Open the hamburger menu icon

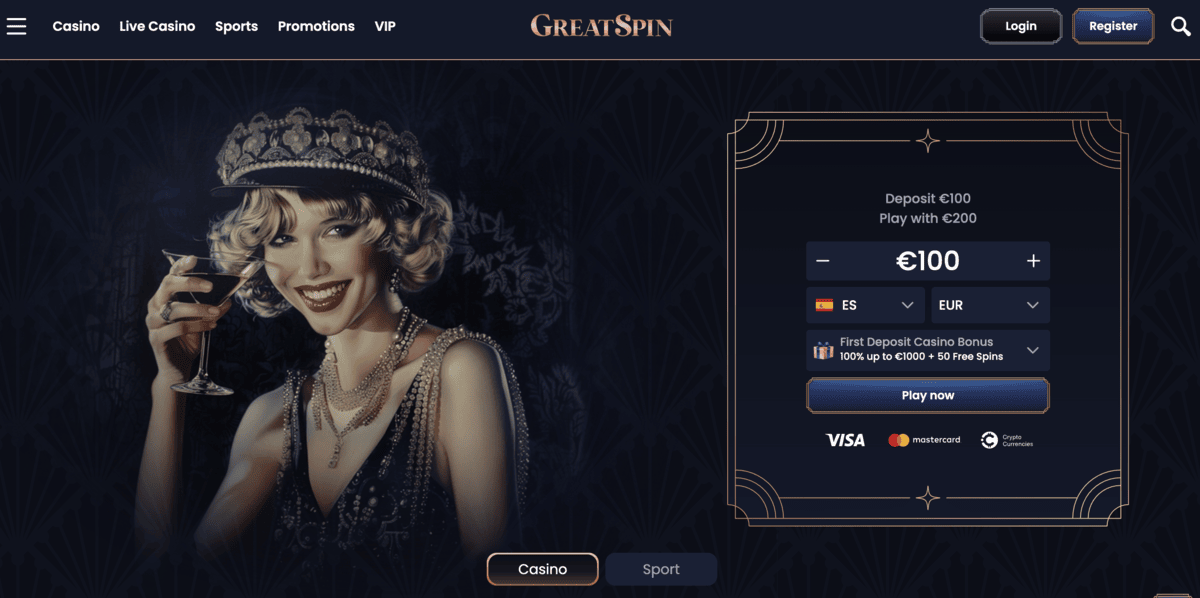point(16,26)
